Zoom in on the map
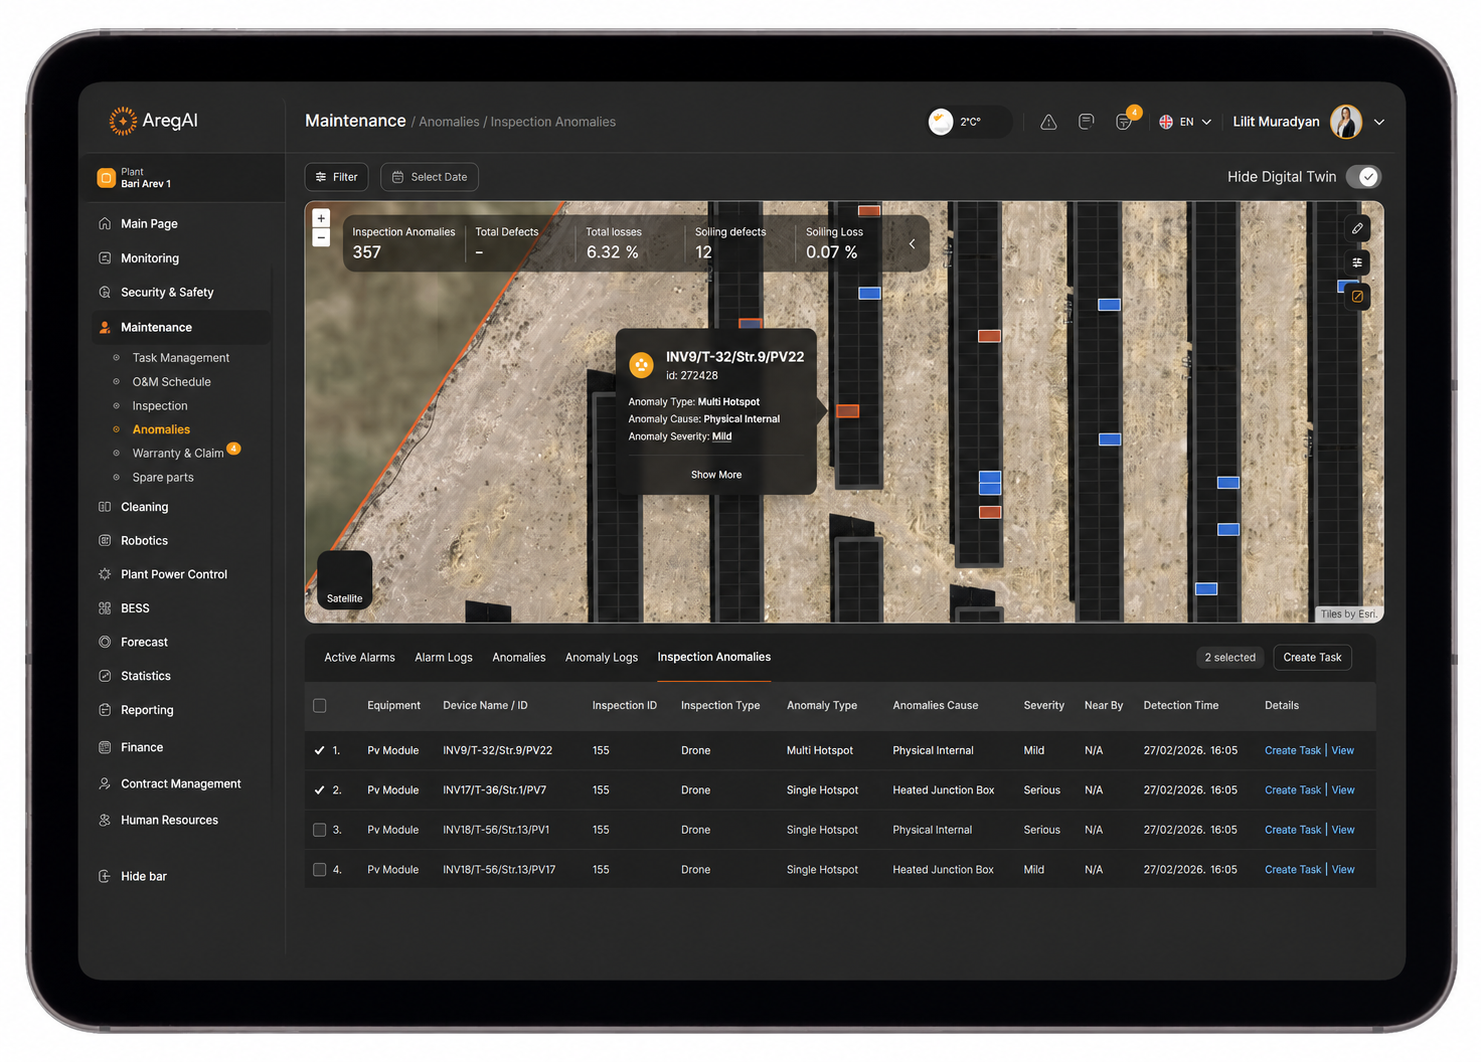The width and height of the screenshot is (1481, 1062). [x=321, y=218]
